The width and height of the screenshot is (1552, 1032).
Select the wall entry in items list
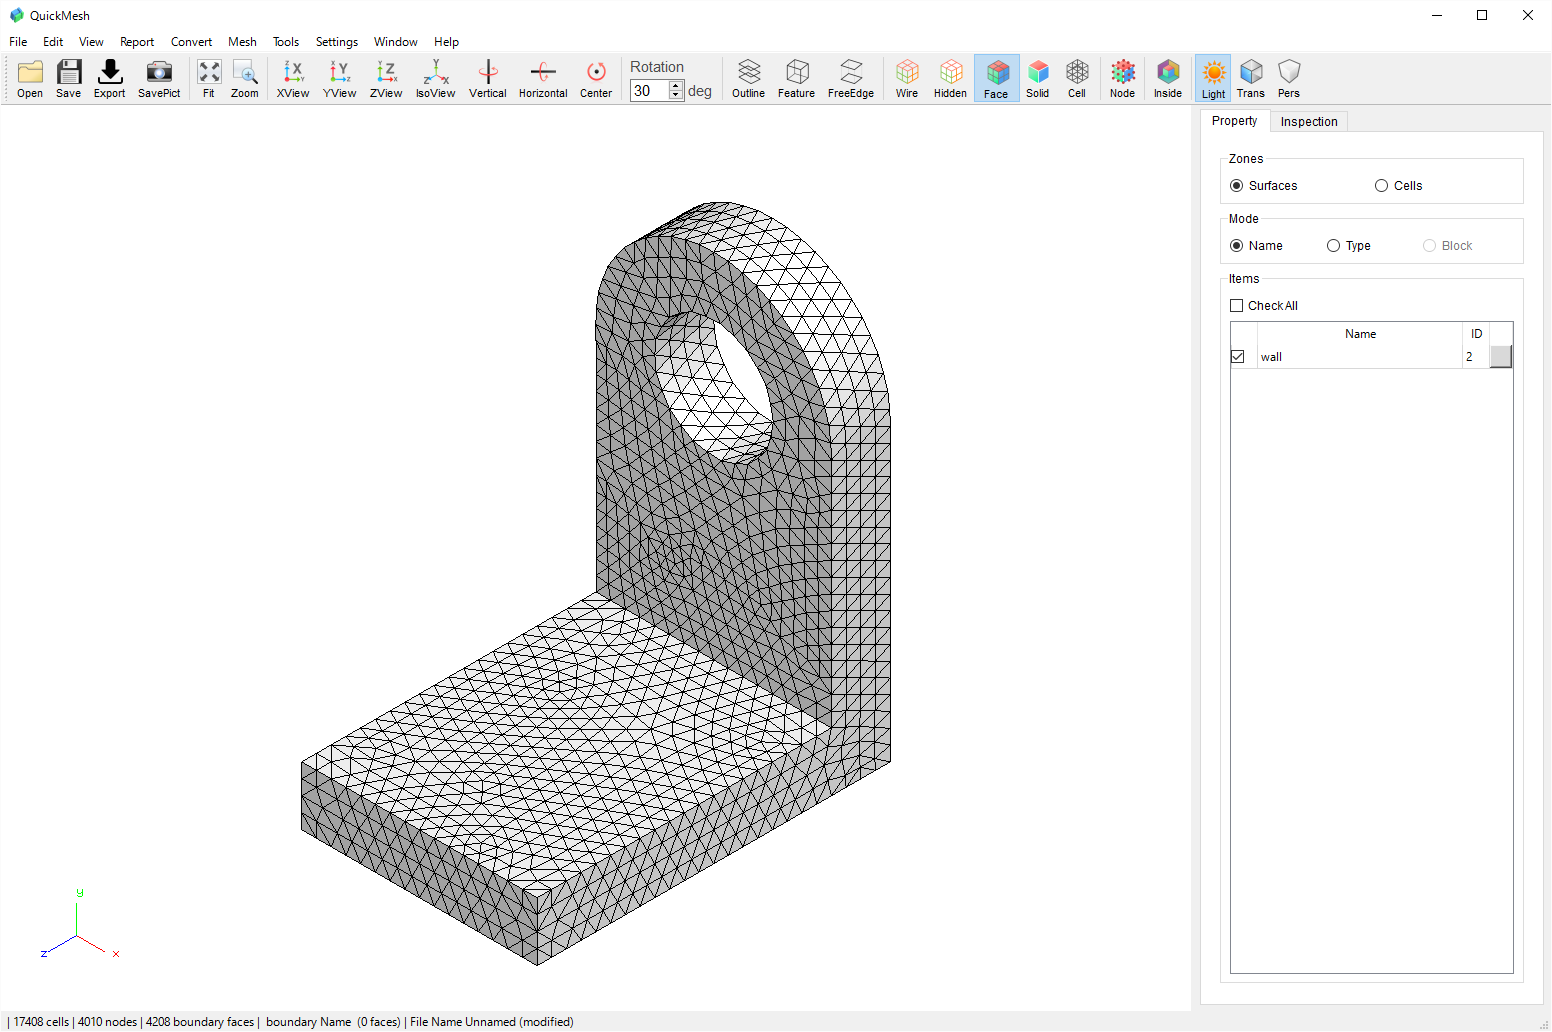(x=1360, y=357)
